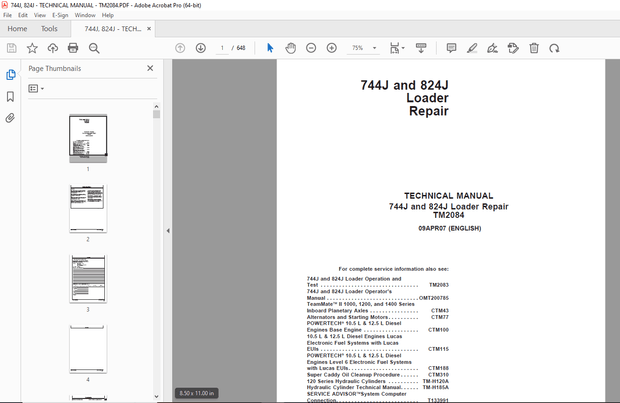This screenshot has width=620, height=403.
Task: Choose the Selection arrow tool
Action: pyautogui.click(x=270, y=48)
